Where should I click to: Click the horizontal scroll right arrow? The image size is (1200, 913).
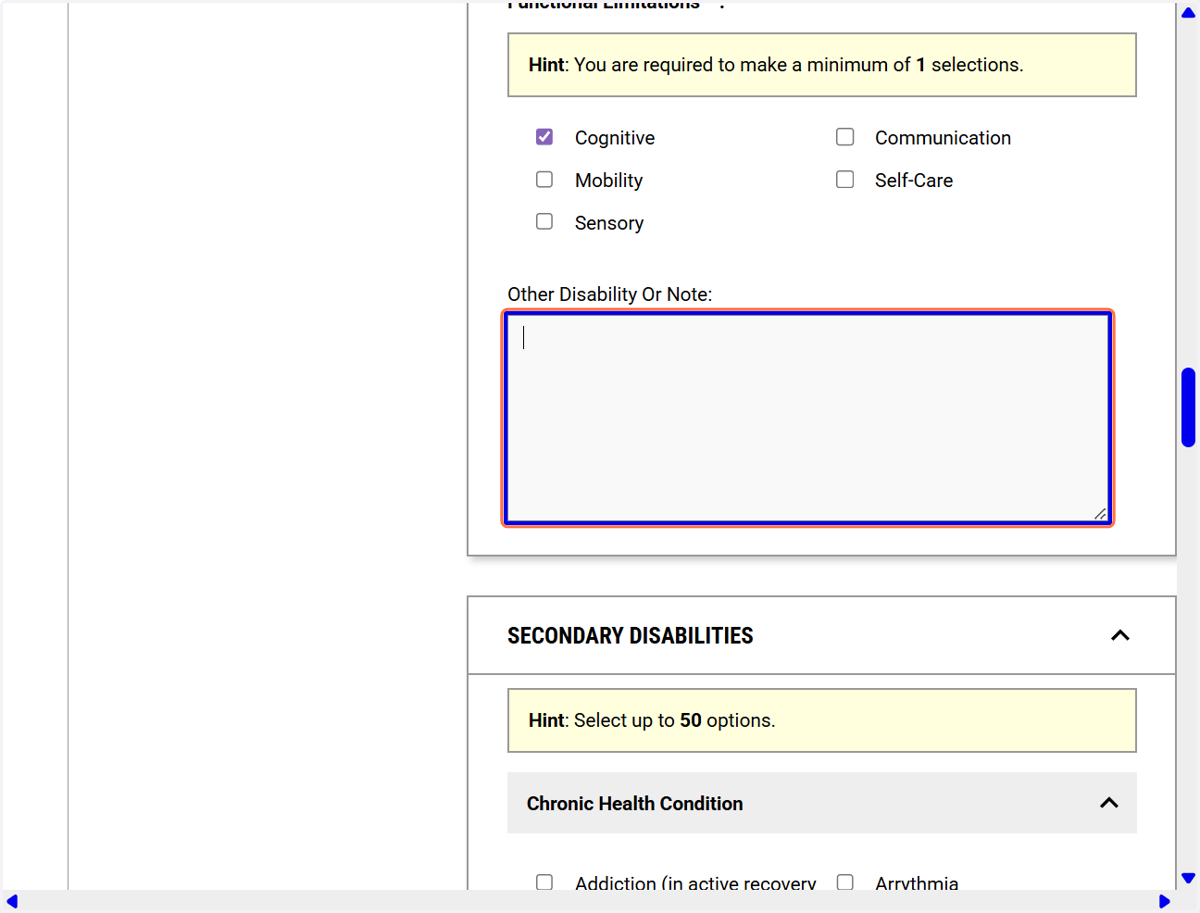[1164, 902]
